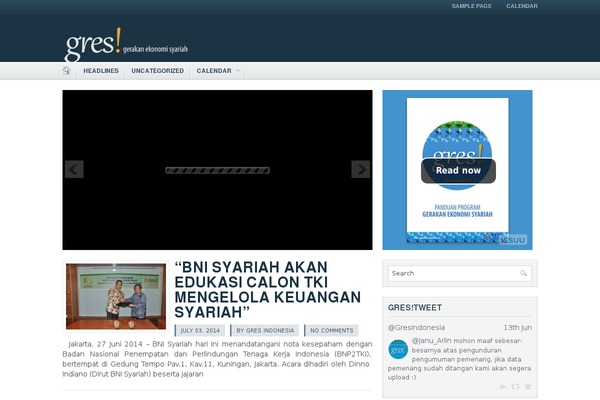Screen dimensions: 600x400
Task: Click the 13th Jun tweet date
Action: [518, 328]
